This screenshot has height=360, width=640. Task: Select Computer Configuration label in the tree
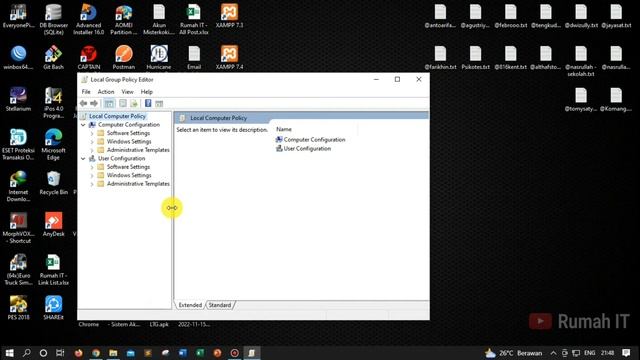click(x=129, y=125)
